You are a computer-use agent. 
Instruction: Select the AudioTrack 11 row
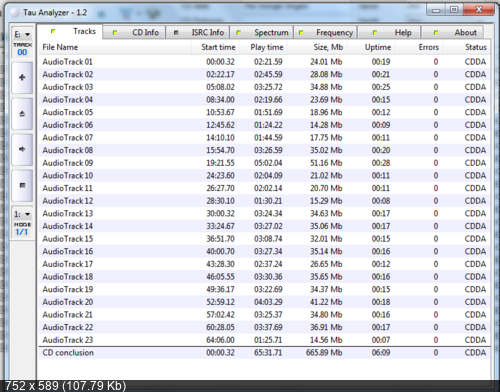(x=264, y=188)
